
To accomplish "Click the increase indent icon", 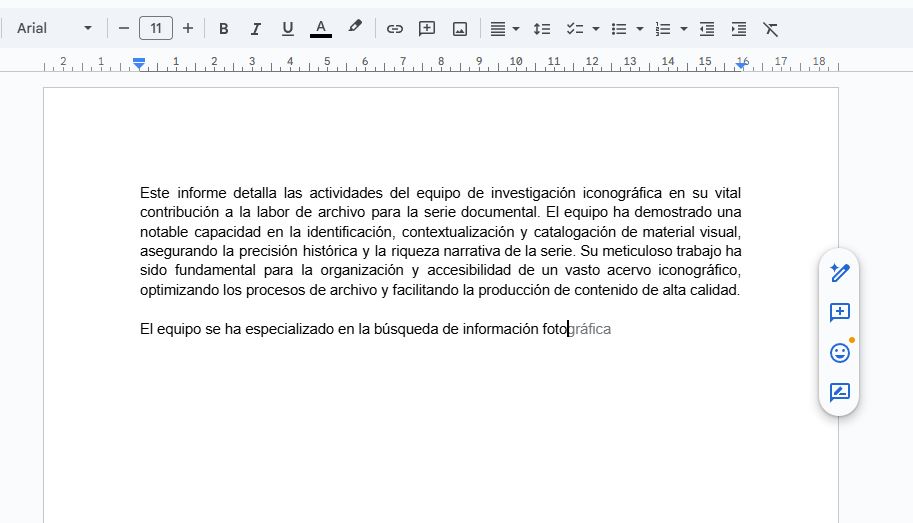I will [x=739, y=29].
